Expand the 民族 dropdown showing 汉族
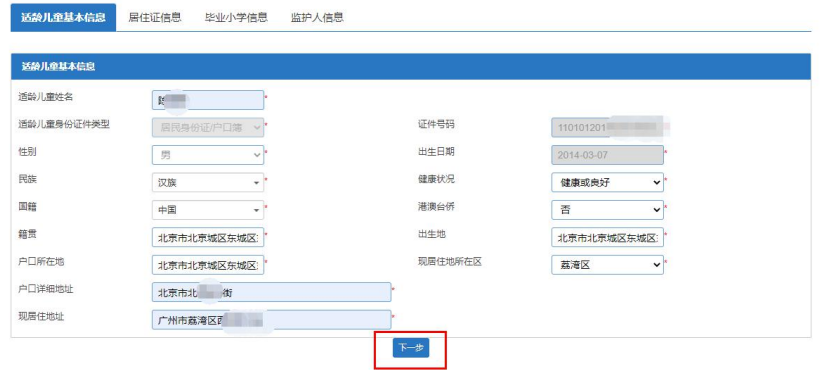Image resolution: width=828 pixels, height=370 pixels. coord(208,183)
